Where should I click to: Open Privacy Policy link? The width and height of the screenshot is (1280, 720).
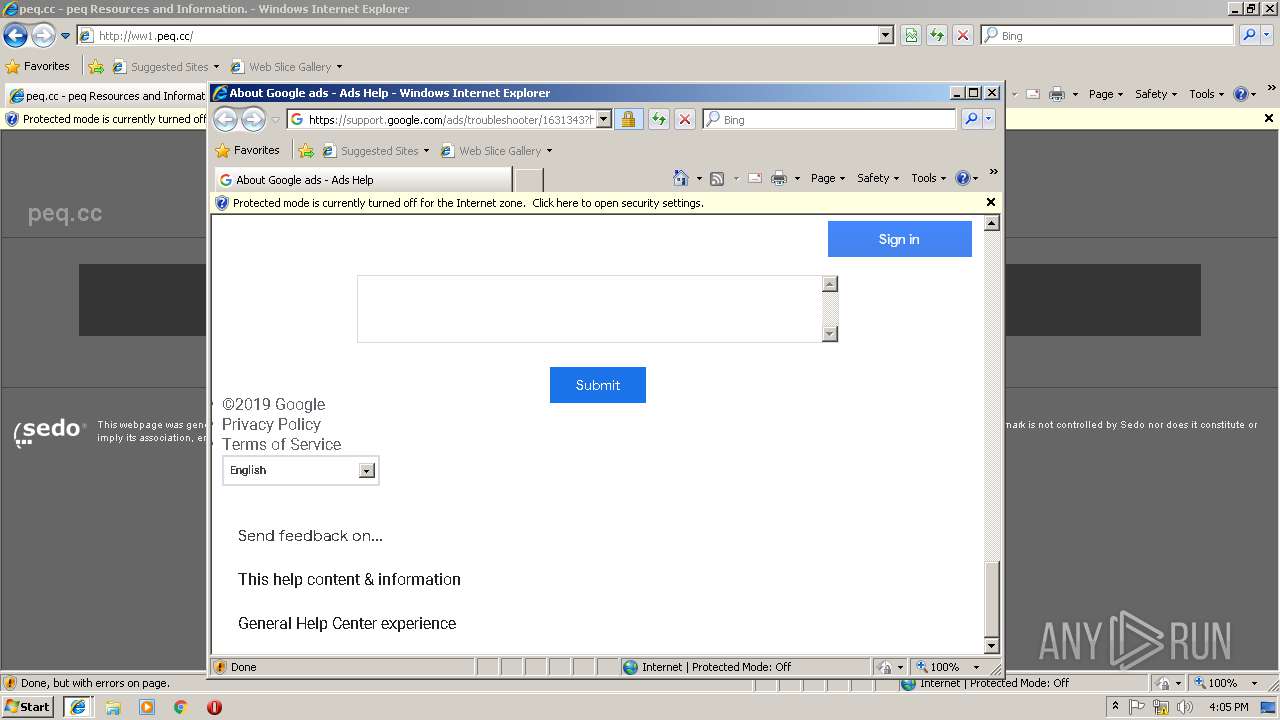(x=271, y=424)
